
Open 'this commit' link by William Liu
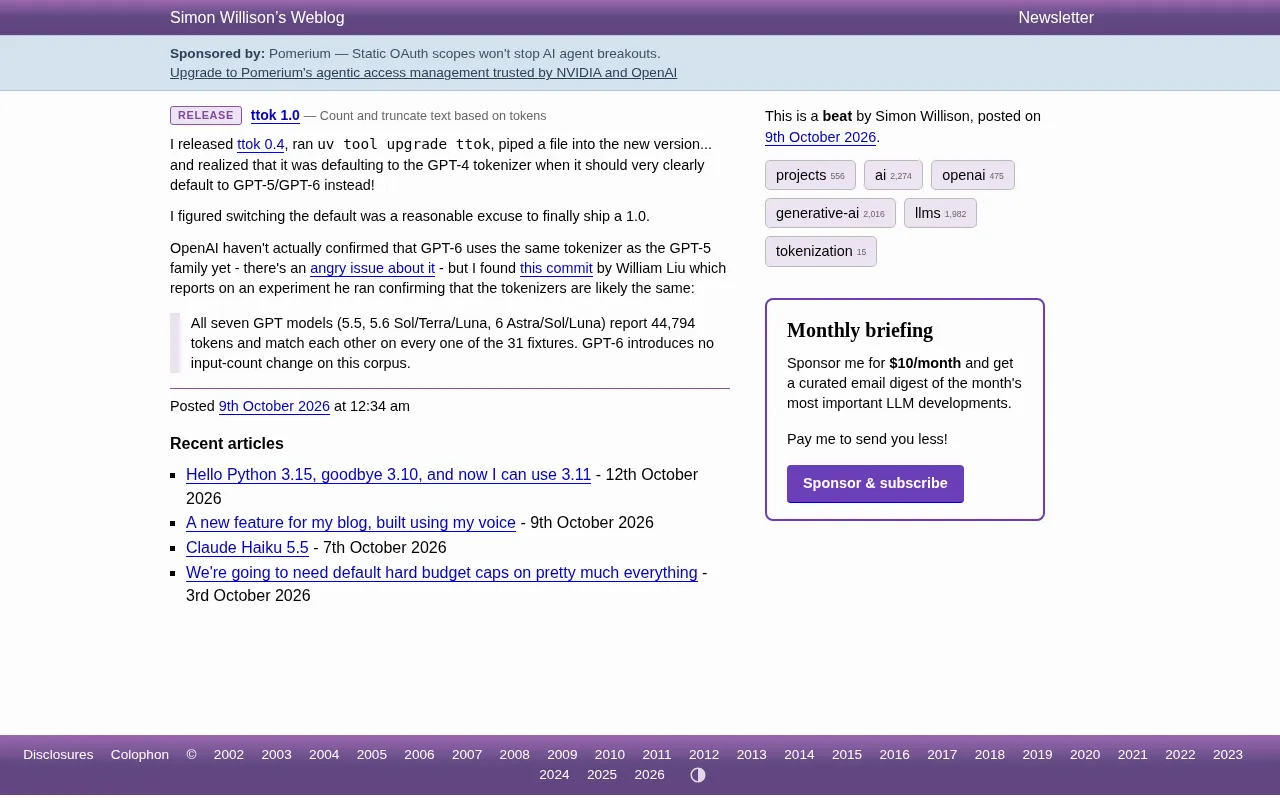click(556, 269)
